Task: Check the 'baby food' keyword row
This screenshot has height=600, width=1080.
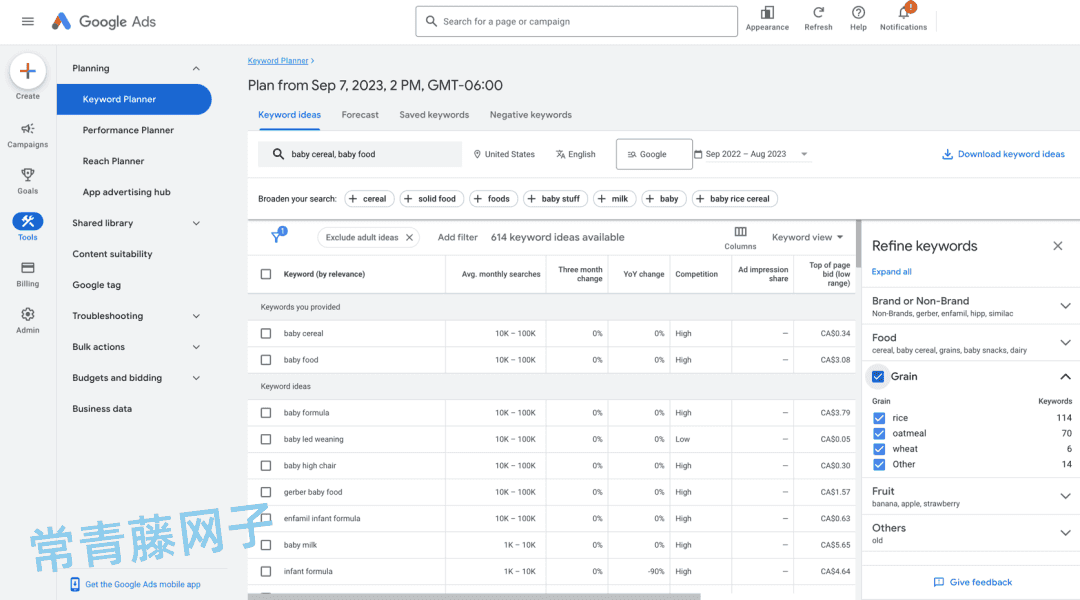Action: point(266,360)
